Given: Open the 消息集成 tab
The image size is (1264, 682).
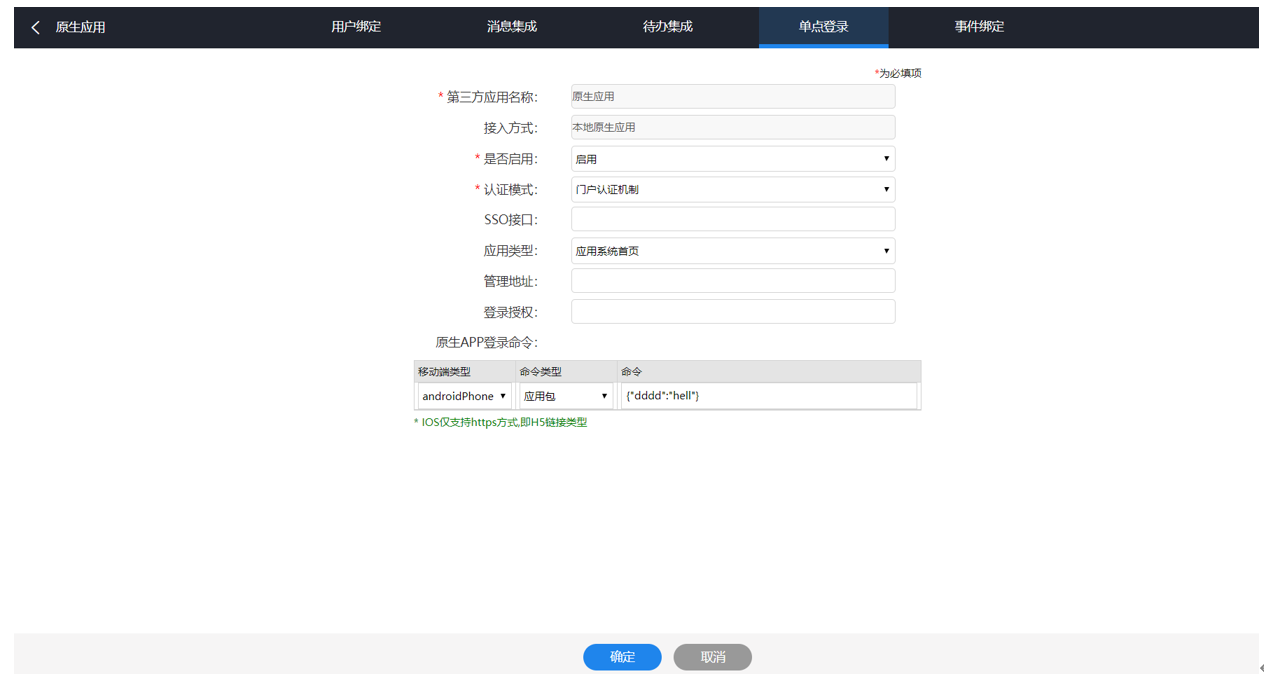Looking at the screenshot, I should click(512, 27).
